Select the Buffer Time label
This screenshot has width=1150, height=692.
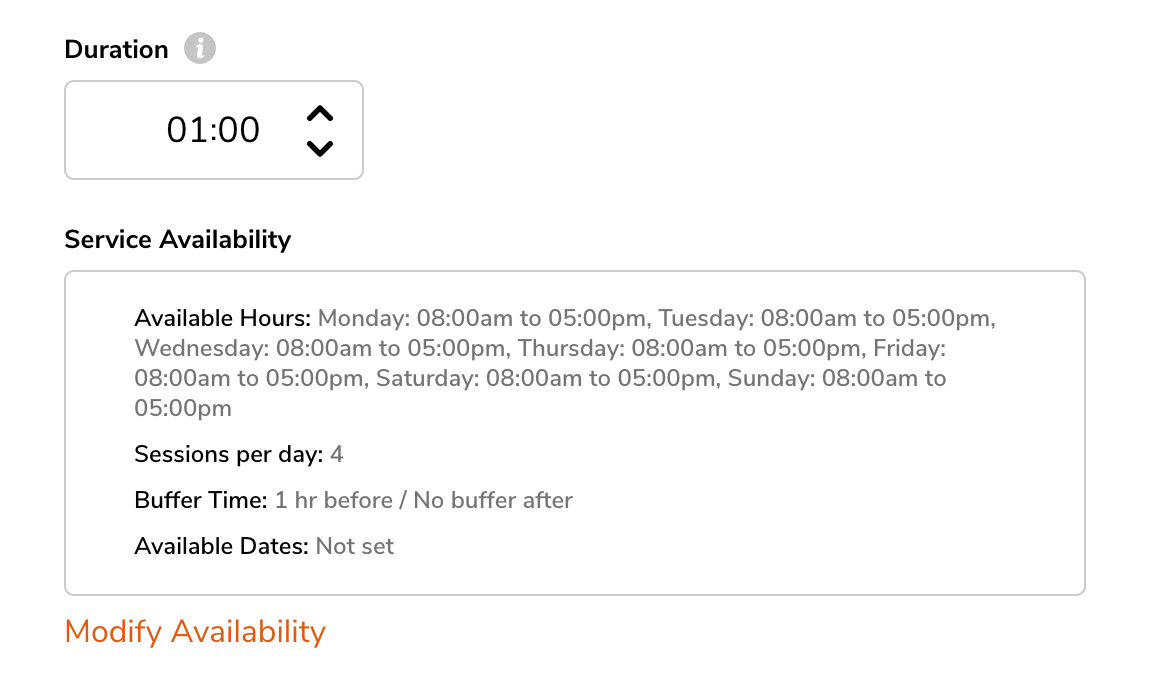(201, 500)
